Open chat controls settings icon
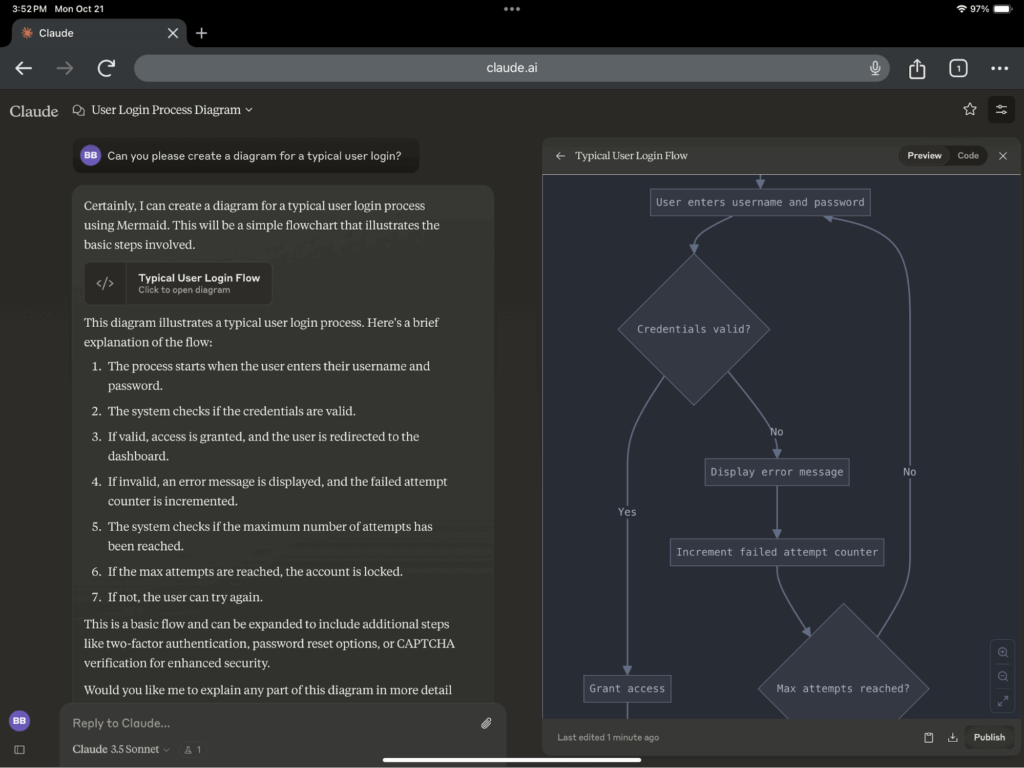The image size is (1024, 768). pyautogui.click(x=1001, y=110)
